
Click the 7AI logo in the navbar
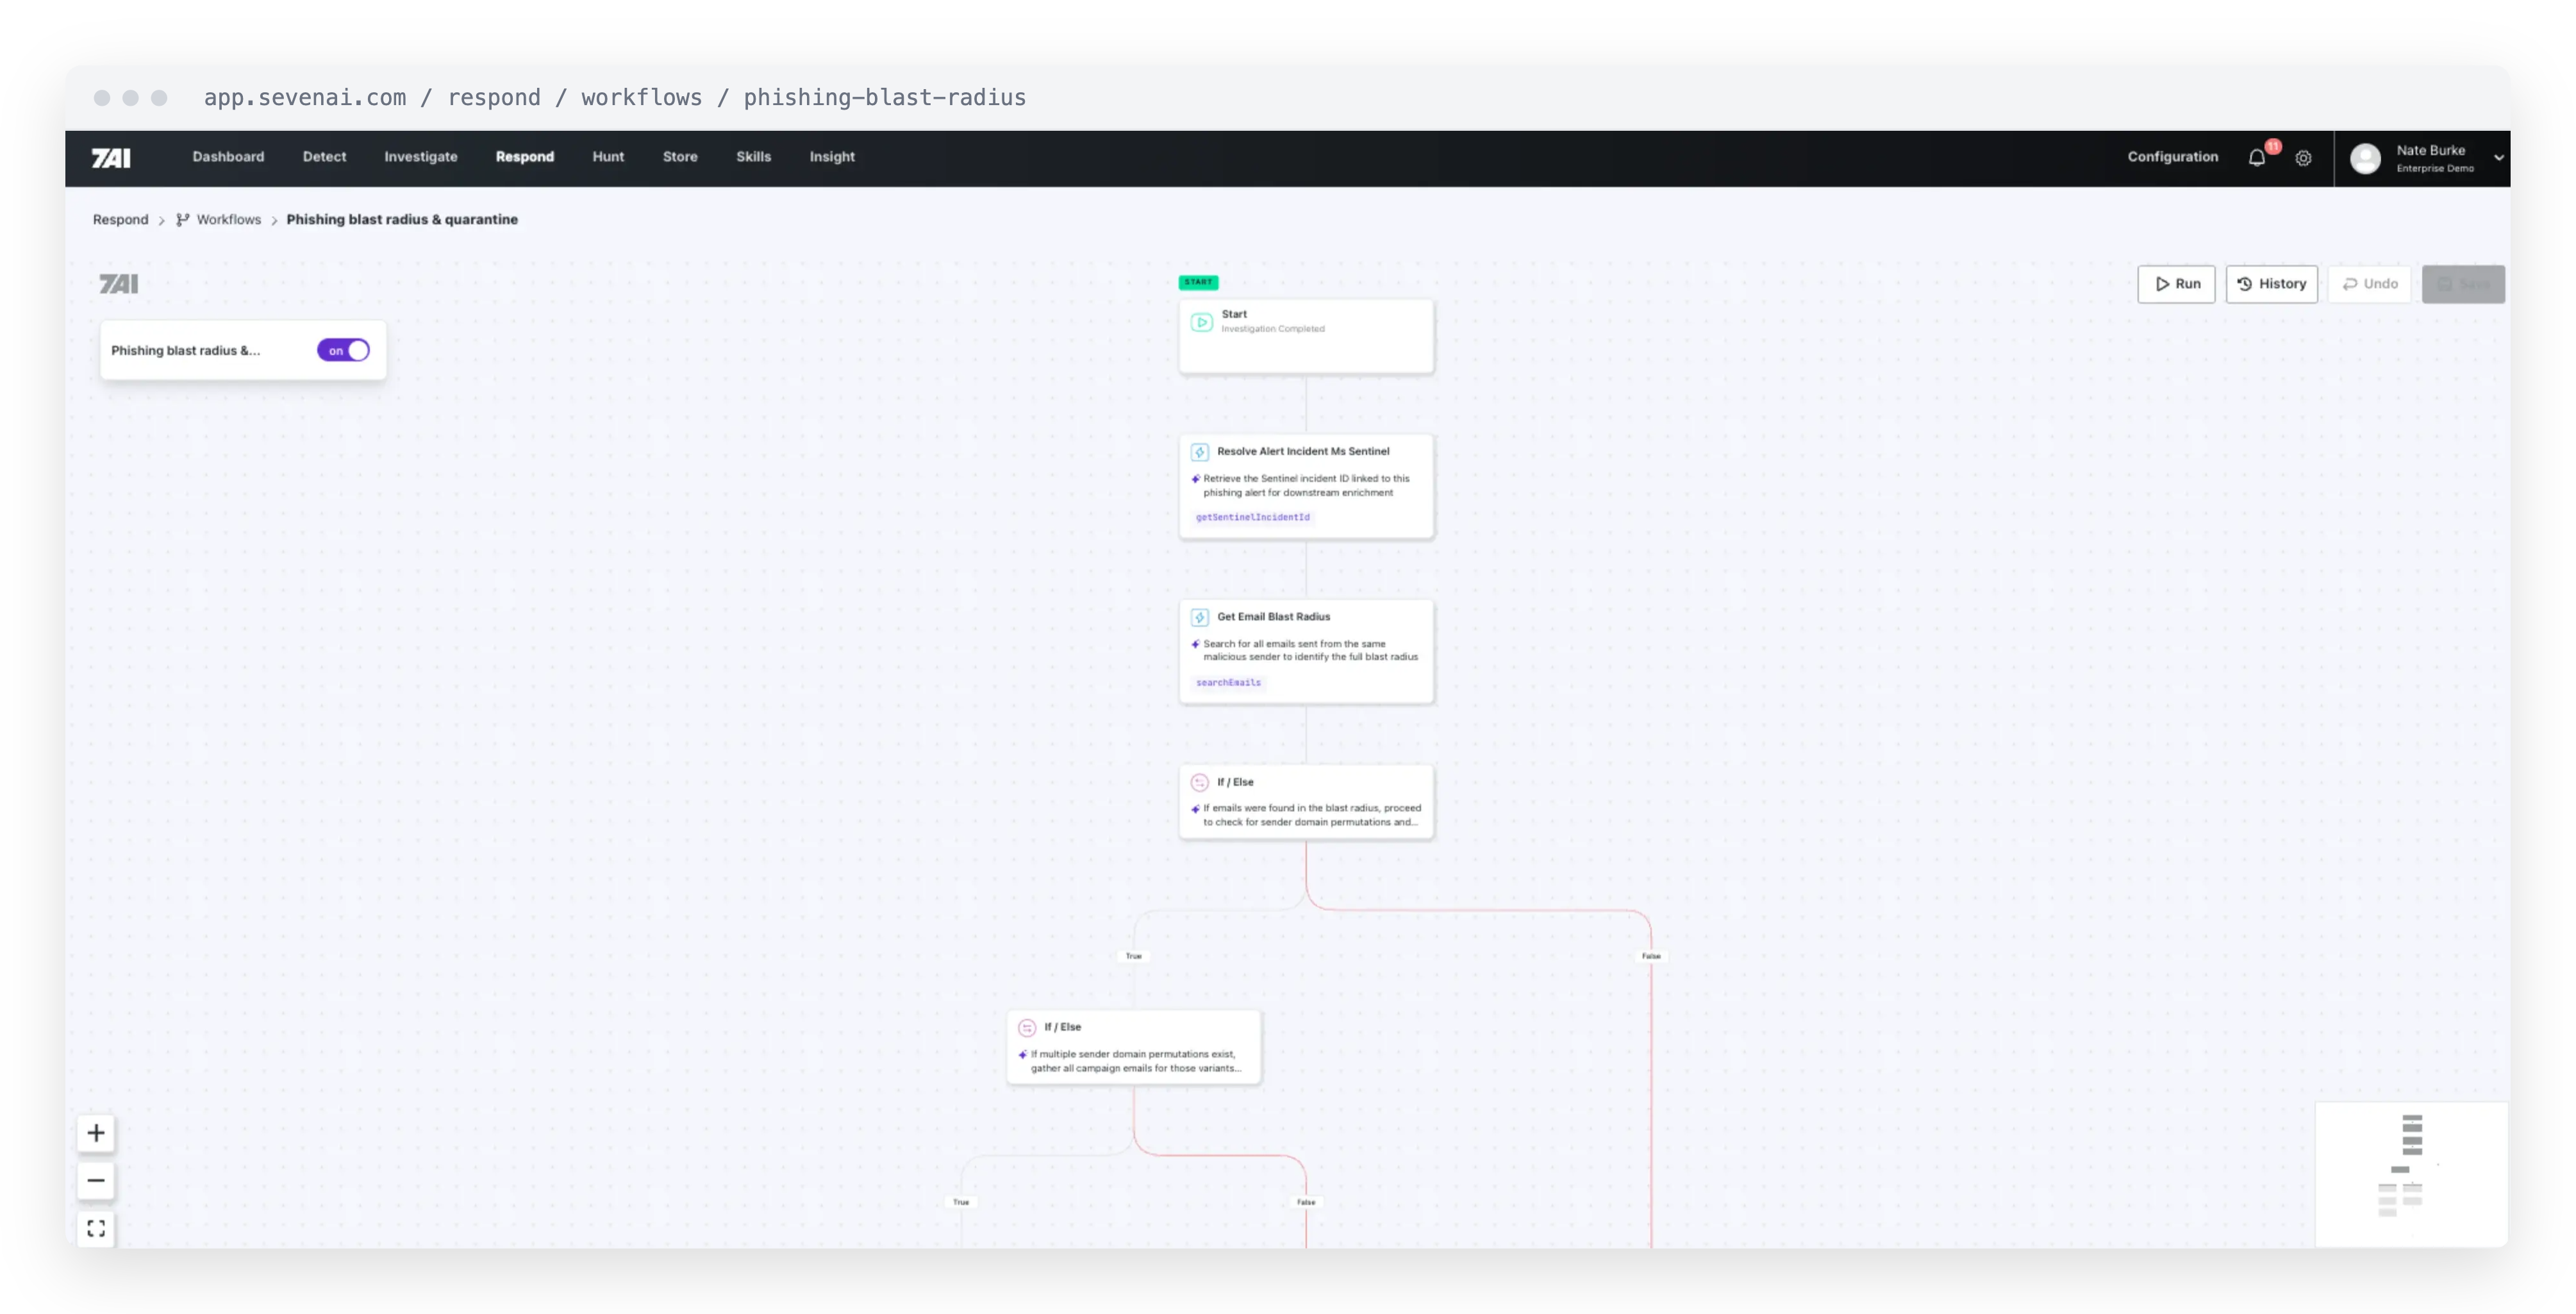(x=111, y=158)
